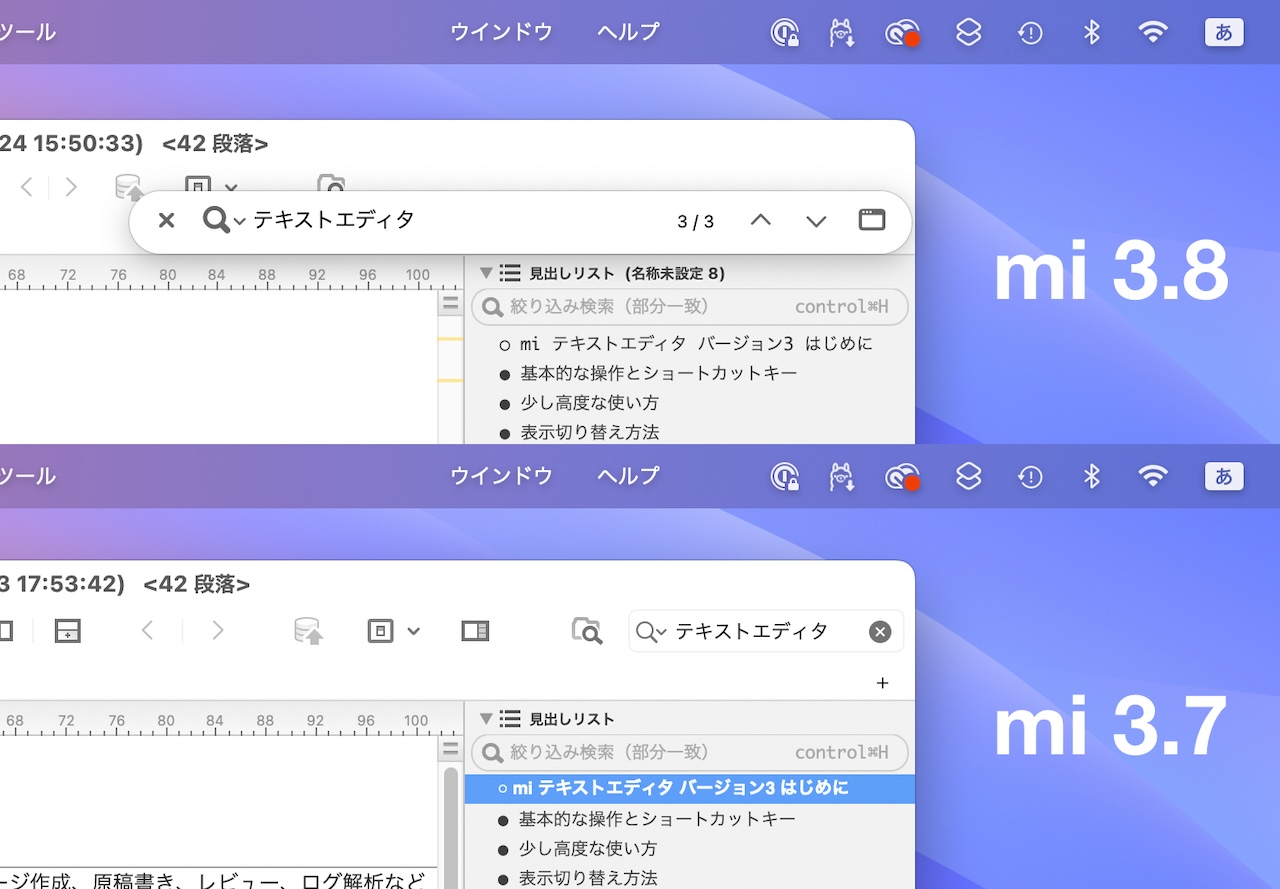Click Bluetooth icon in lower menu bar
The width and height of the screenshot is (1280, 889).
(1092, 477)
